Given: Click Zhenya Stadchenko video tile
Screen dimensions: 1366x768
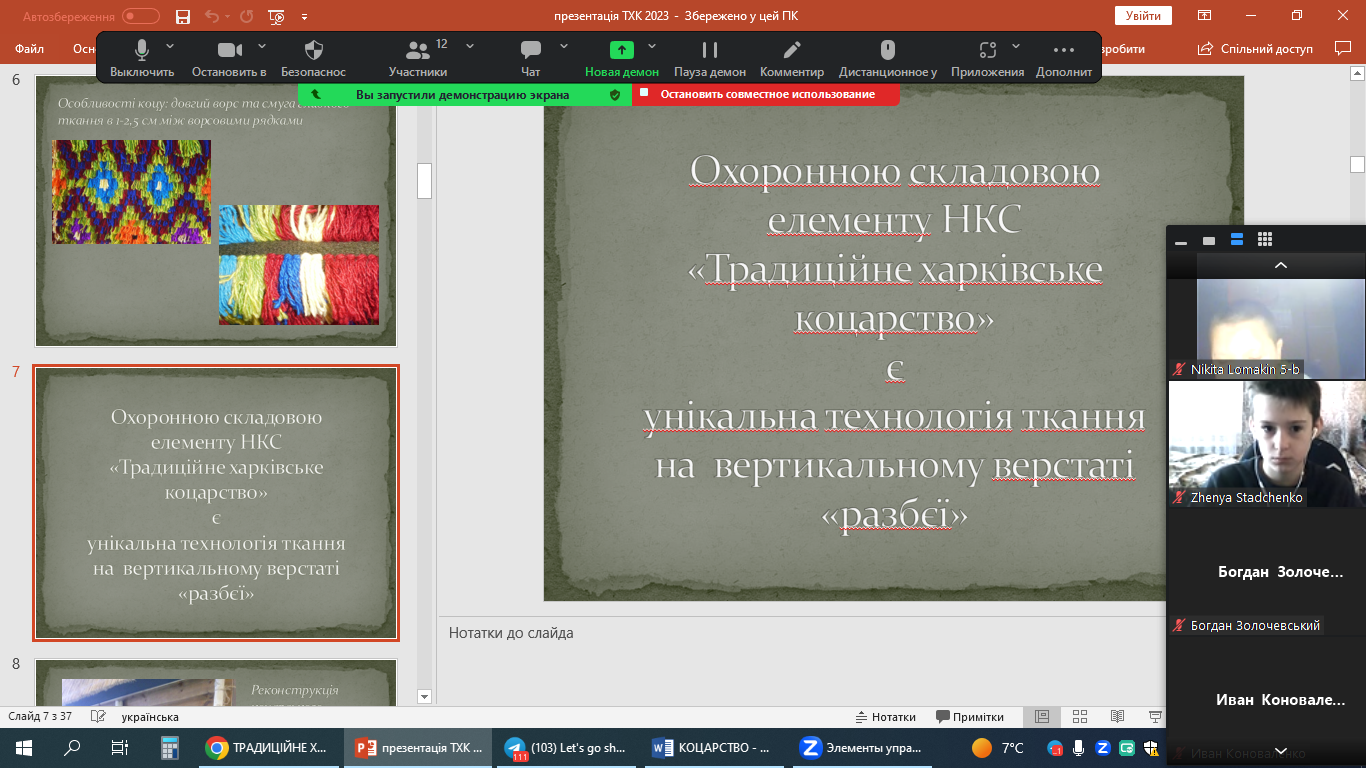Looking at the screenshot, I should click(1266, 444).
